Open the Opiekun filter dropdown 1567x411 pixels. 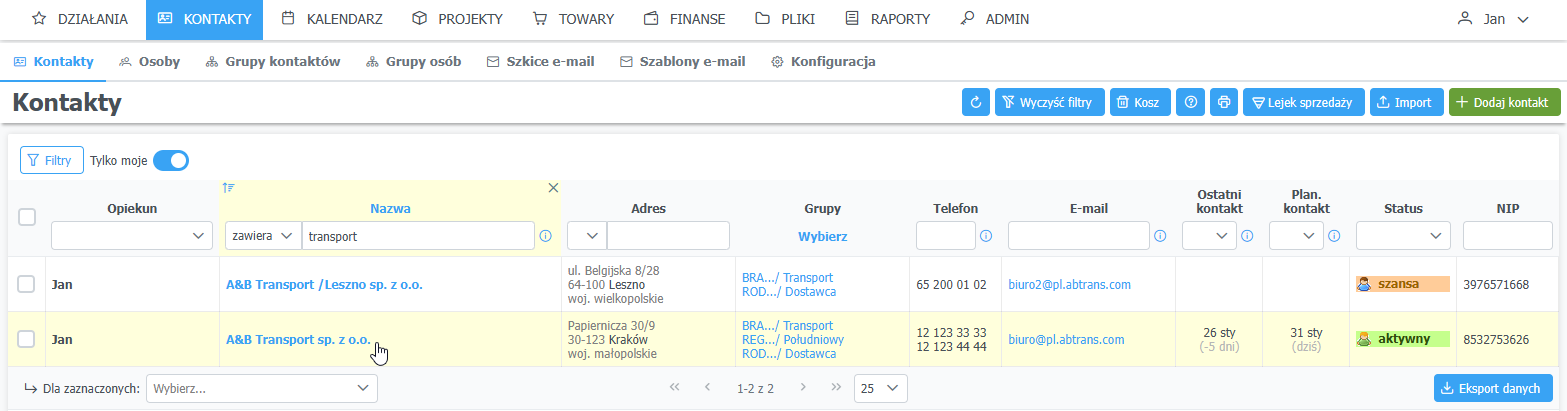click(x=132, y=236)
